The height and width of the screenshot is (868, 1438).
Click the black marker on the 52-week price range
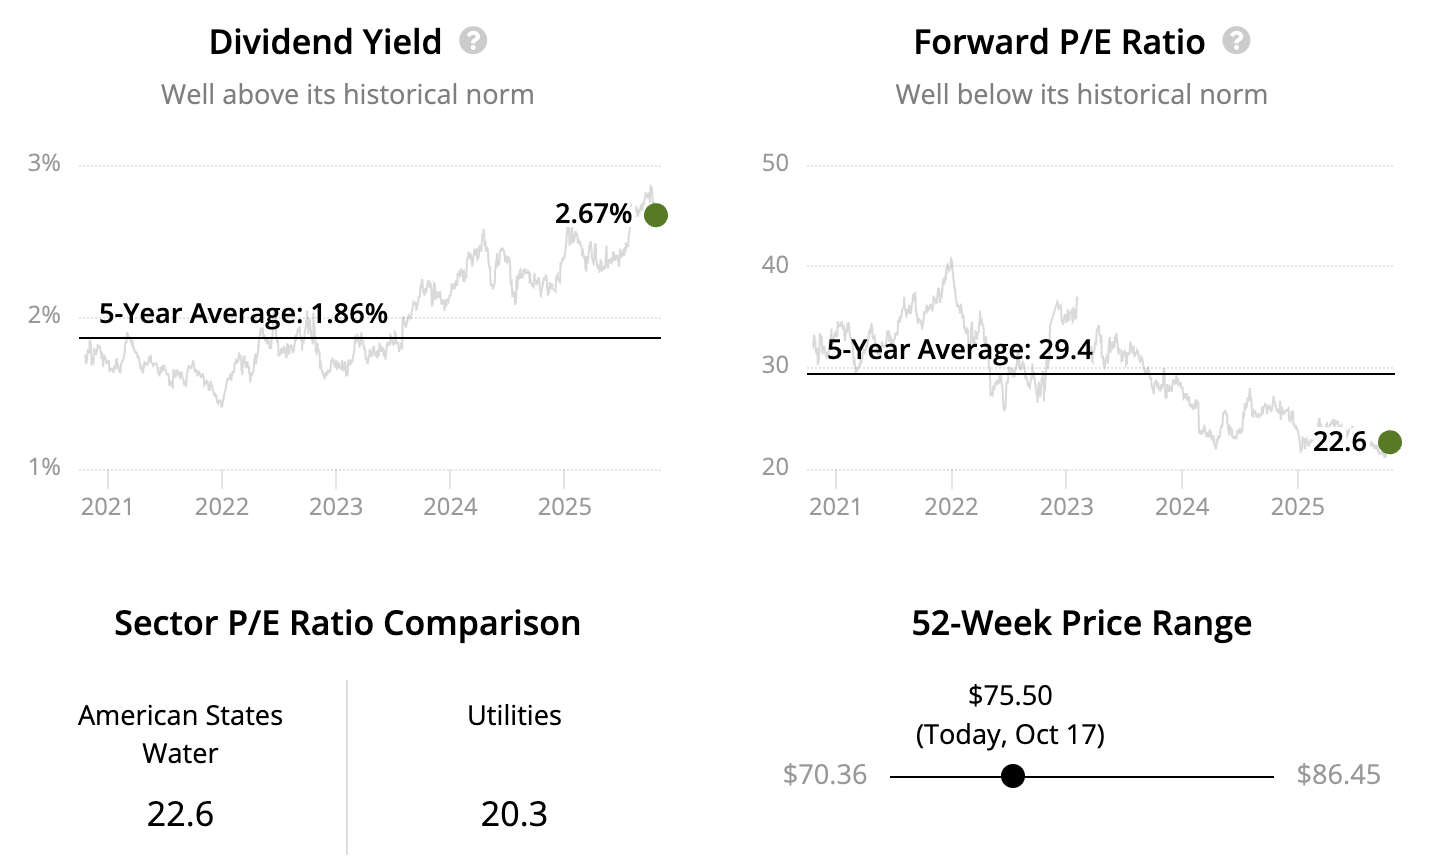pyautogui.click(x=1013, y=776)
